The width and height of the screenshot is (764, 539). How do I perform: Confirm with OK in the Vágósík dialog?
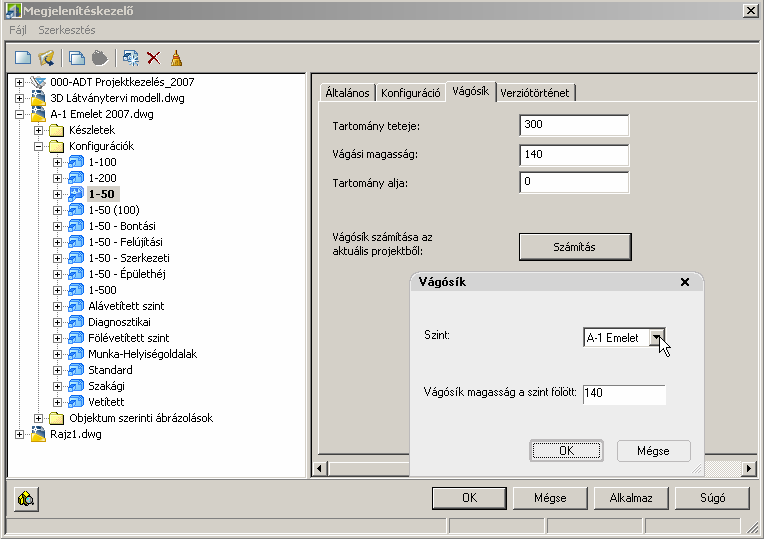click(566, 450)
